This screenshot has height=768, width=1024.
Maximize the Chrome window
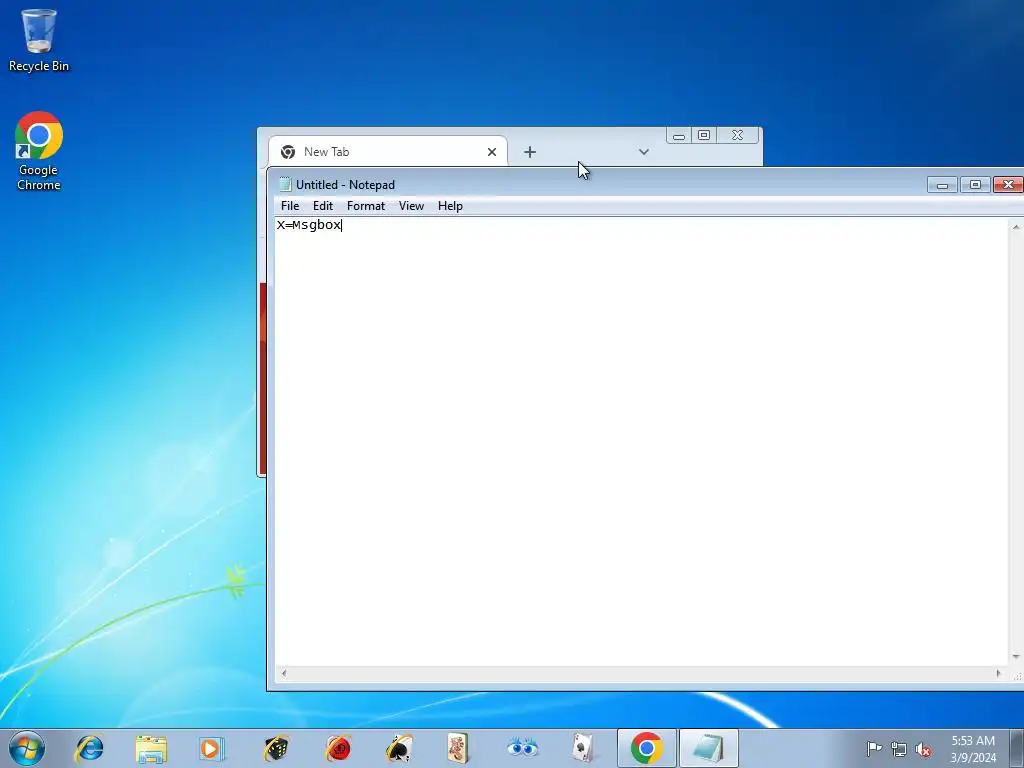(x=704, y=135)
